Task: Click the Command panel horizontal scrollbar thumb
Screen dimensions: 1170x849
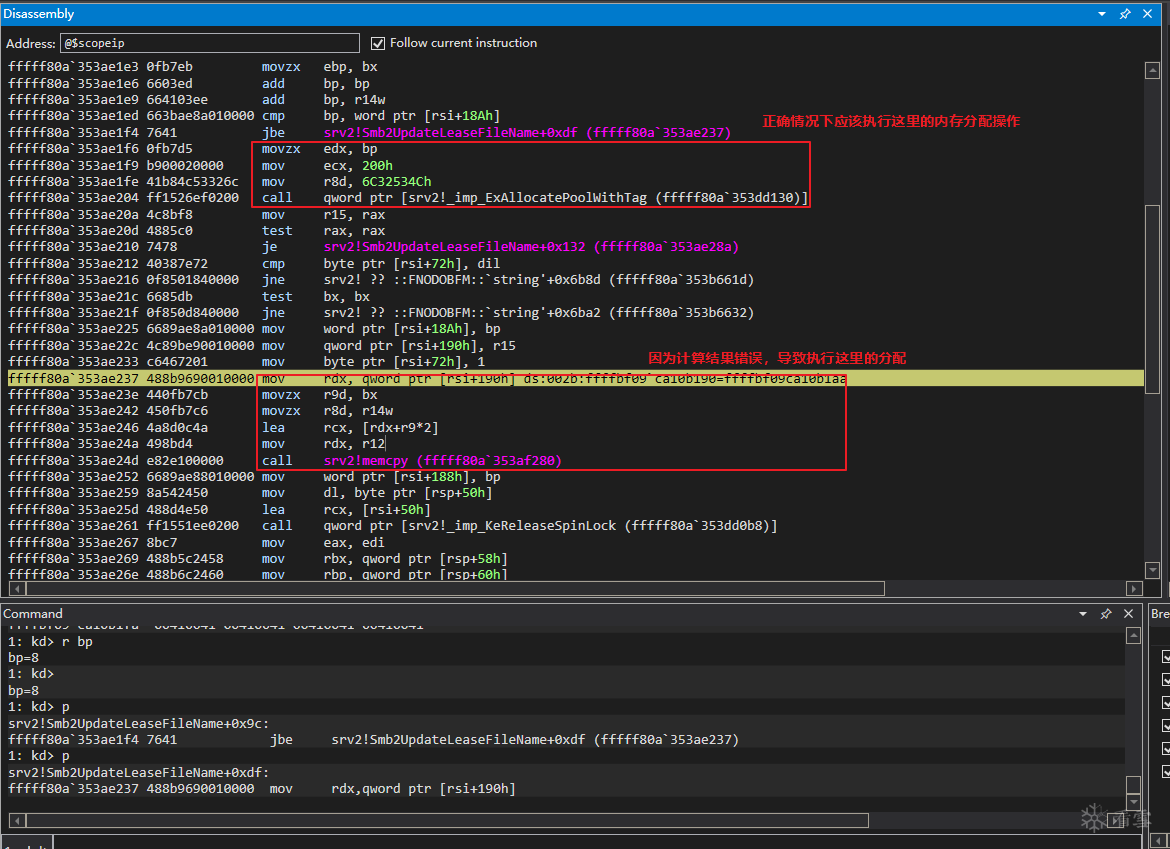Action: pos(448,821)
